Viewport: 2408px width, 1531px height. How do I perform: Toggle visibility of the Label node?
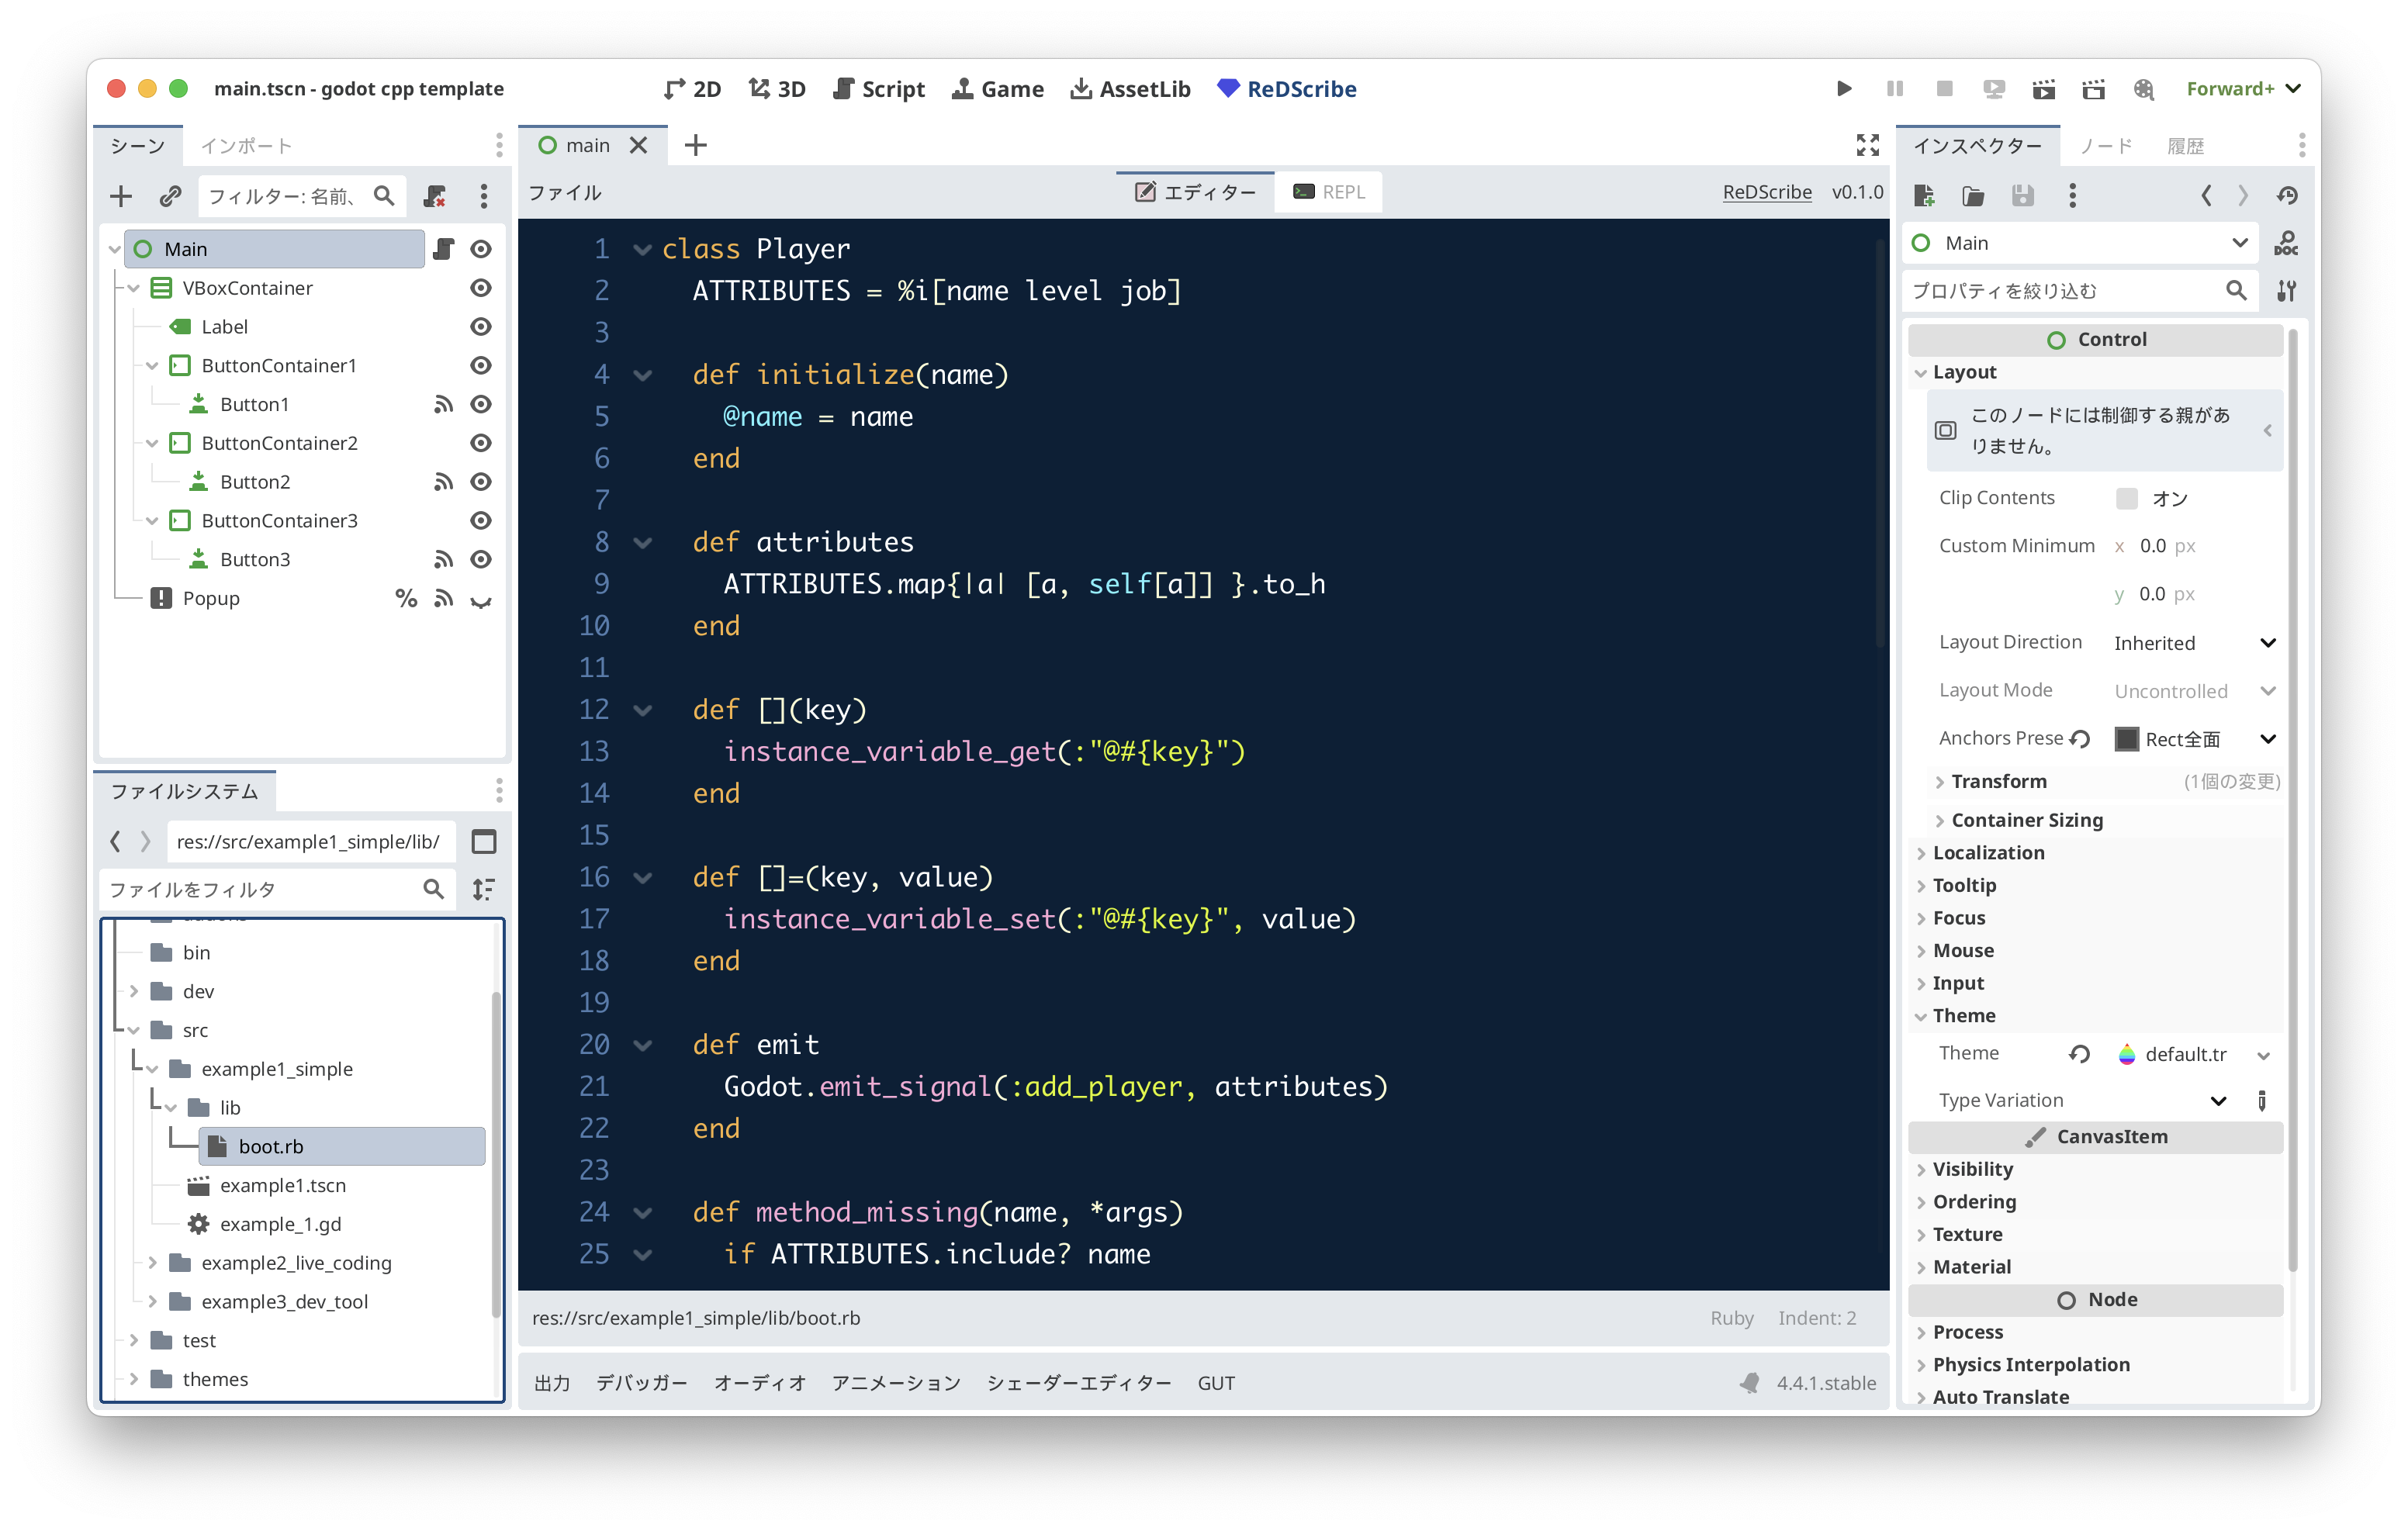(x=481, y=327)
